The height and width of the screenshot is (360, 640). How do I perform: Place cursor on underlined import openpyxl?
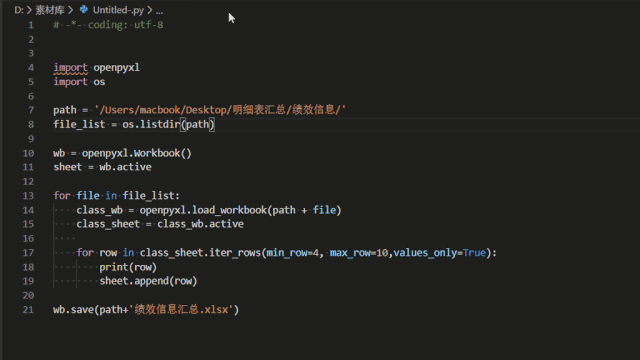tap(96, 67)
